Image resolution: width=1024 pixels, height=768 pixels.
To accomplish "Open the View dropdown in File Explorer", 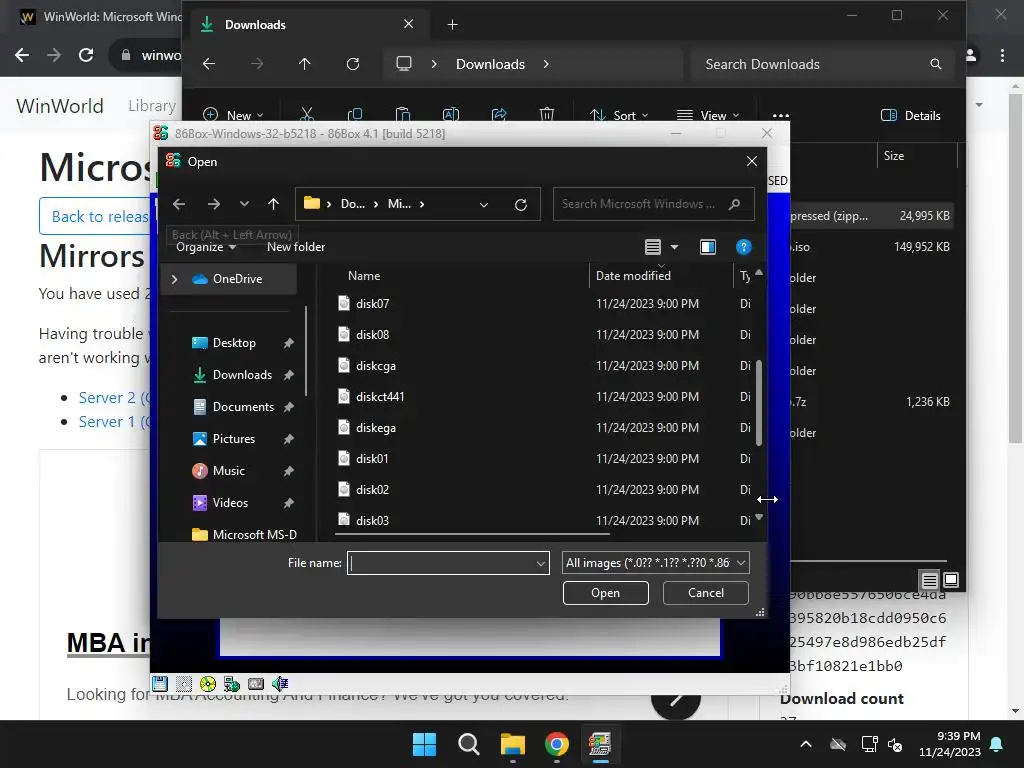I will (x=708, y=116).
